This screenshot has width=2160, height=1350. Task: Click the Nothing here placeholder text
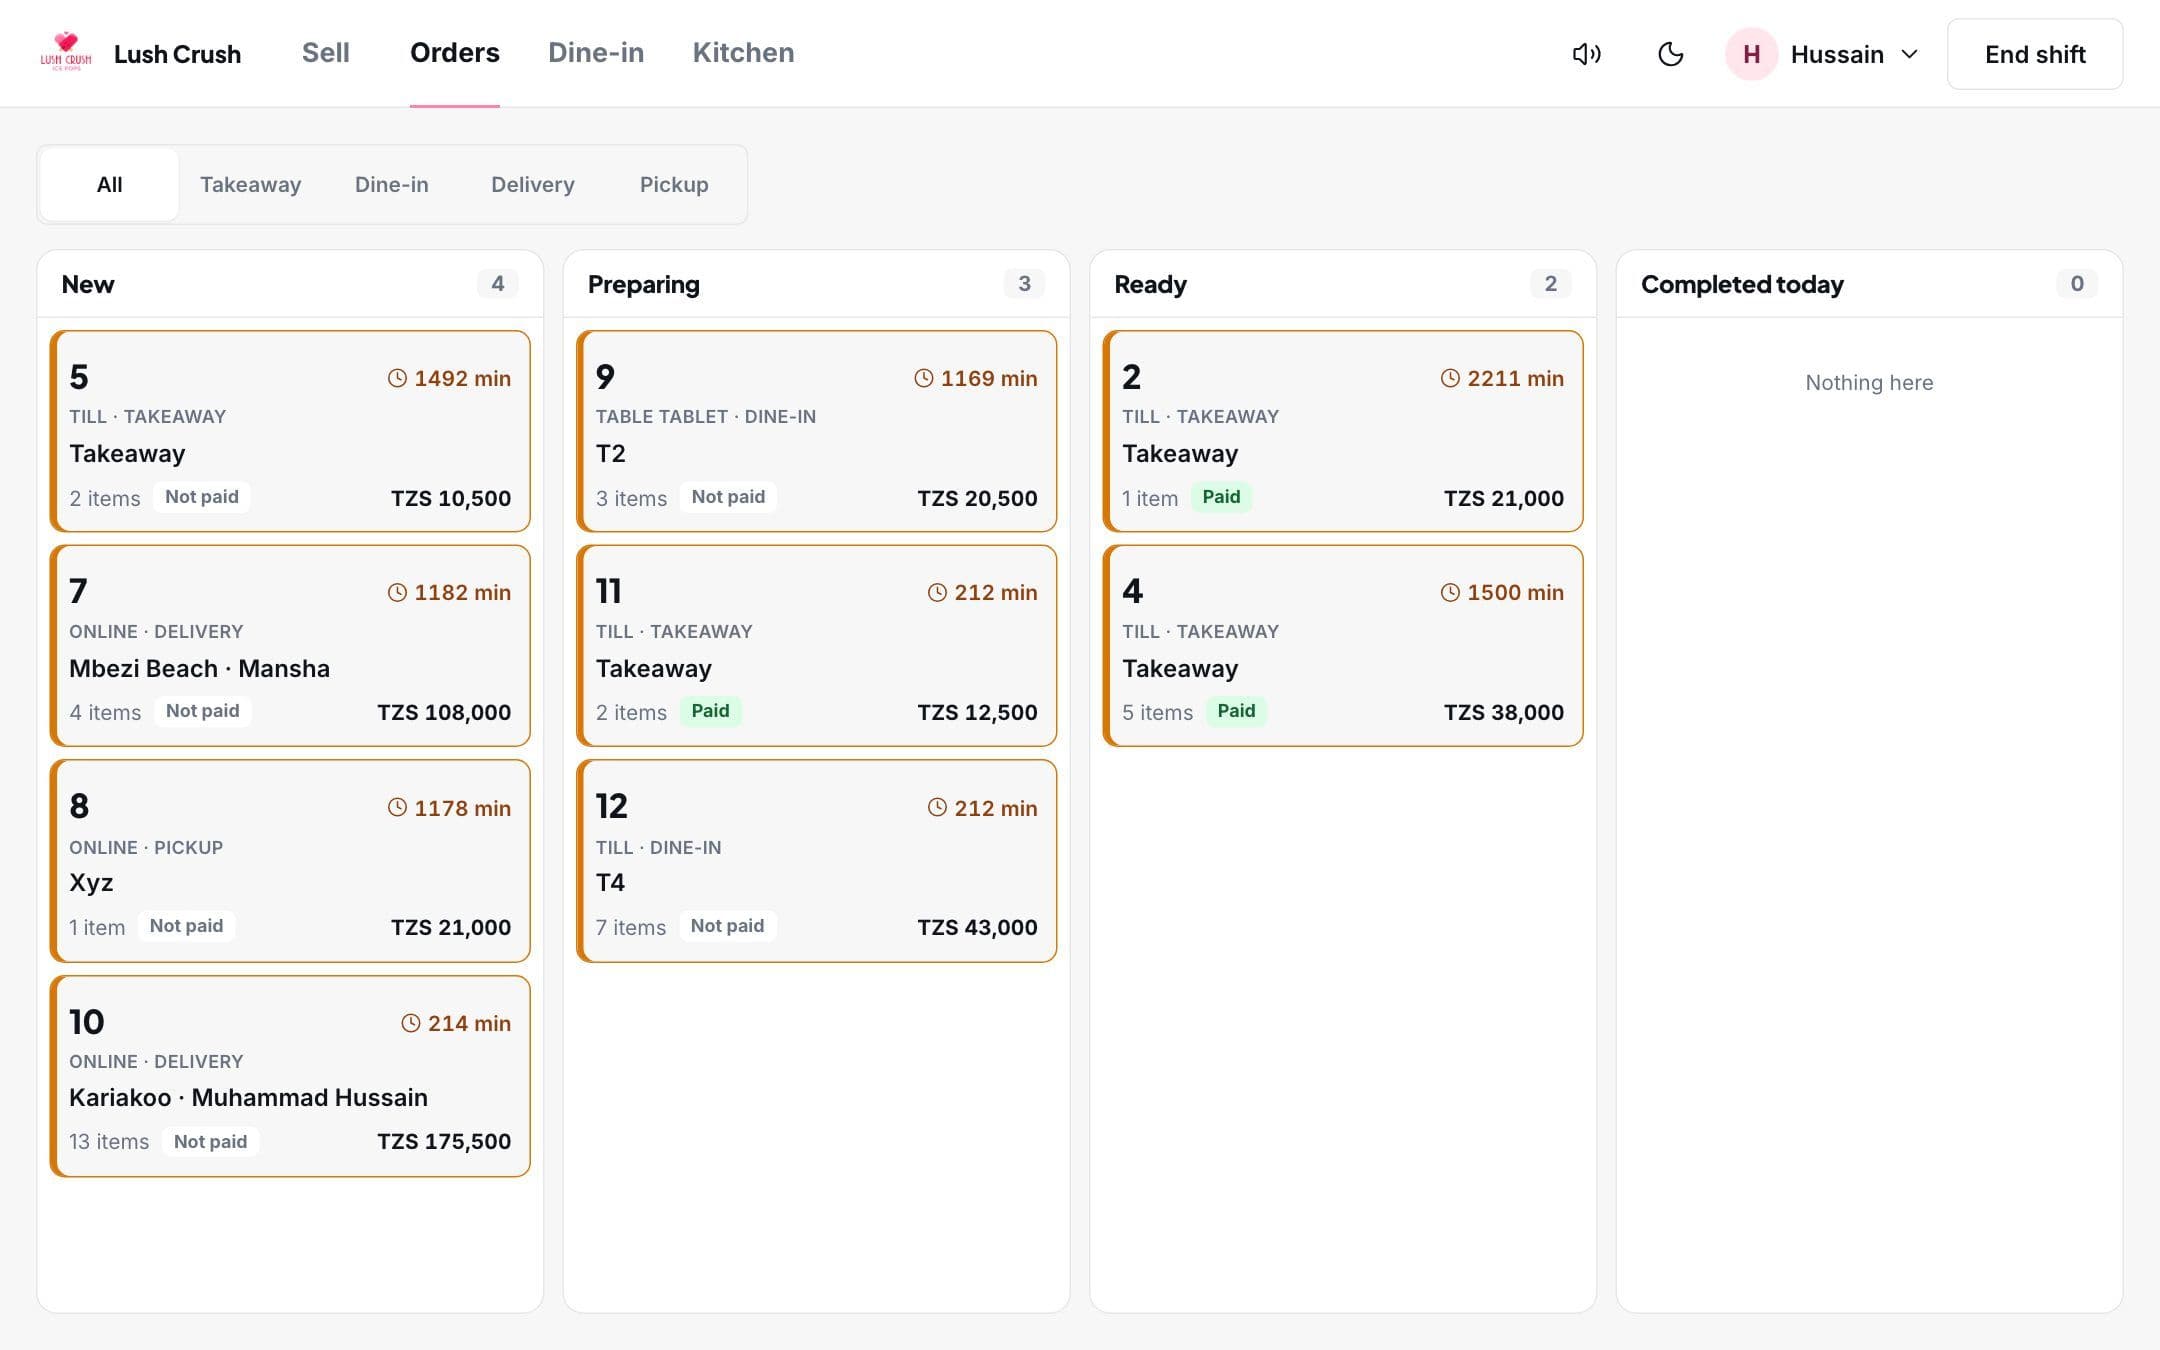(x=1869, y=383)
